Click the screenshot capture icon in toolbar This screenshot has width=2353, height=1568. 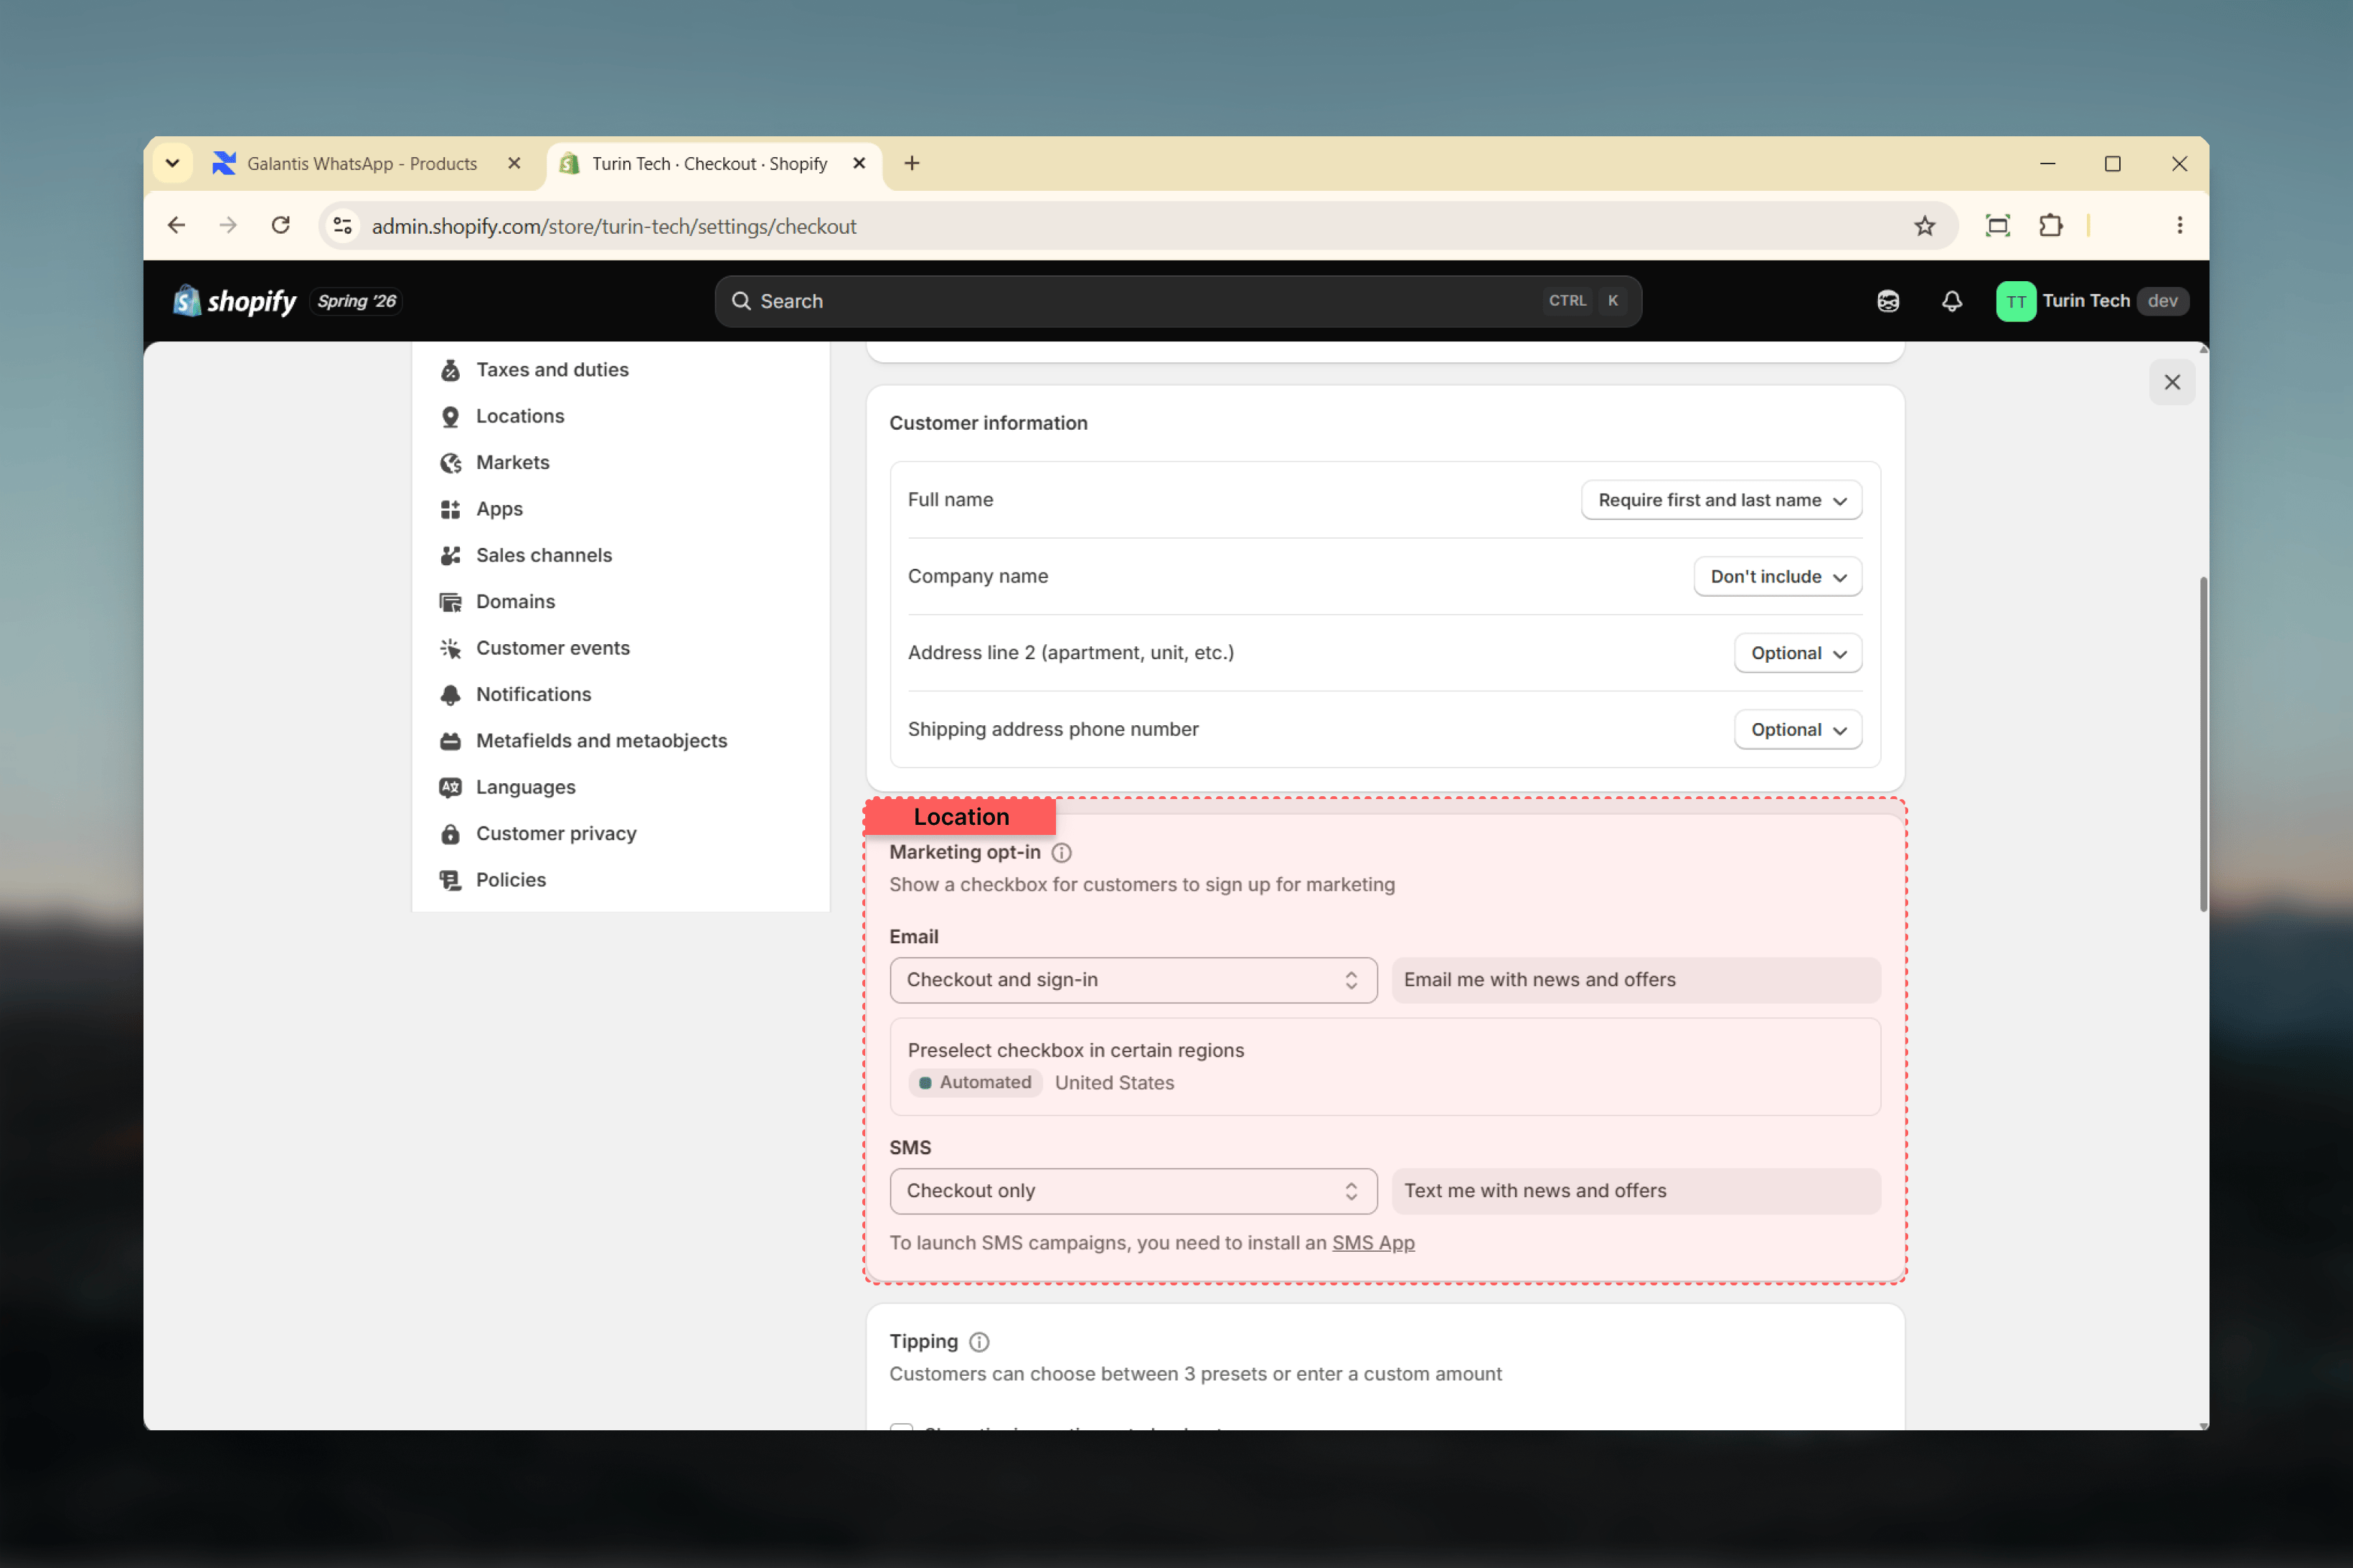click(x=1997, y=226)
